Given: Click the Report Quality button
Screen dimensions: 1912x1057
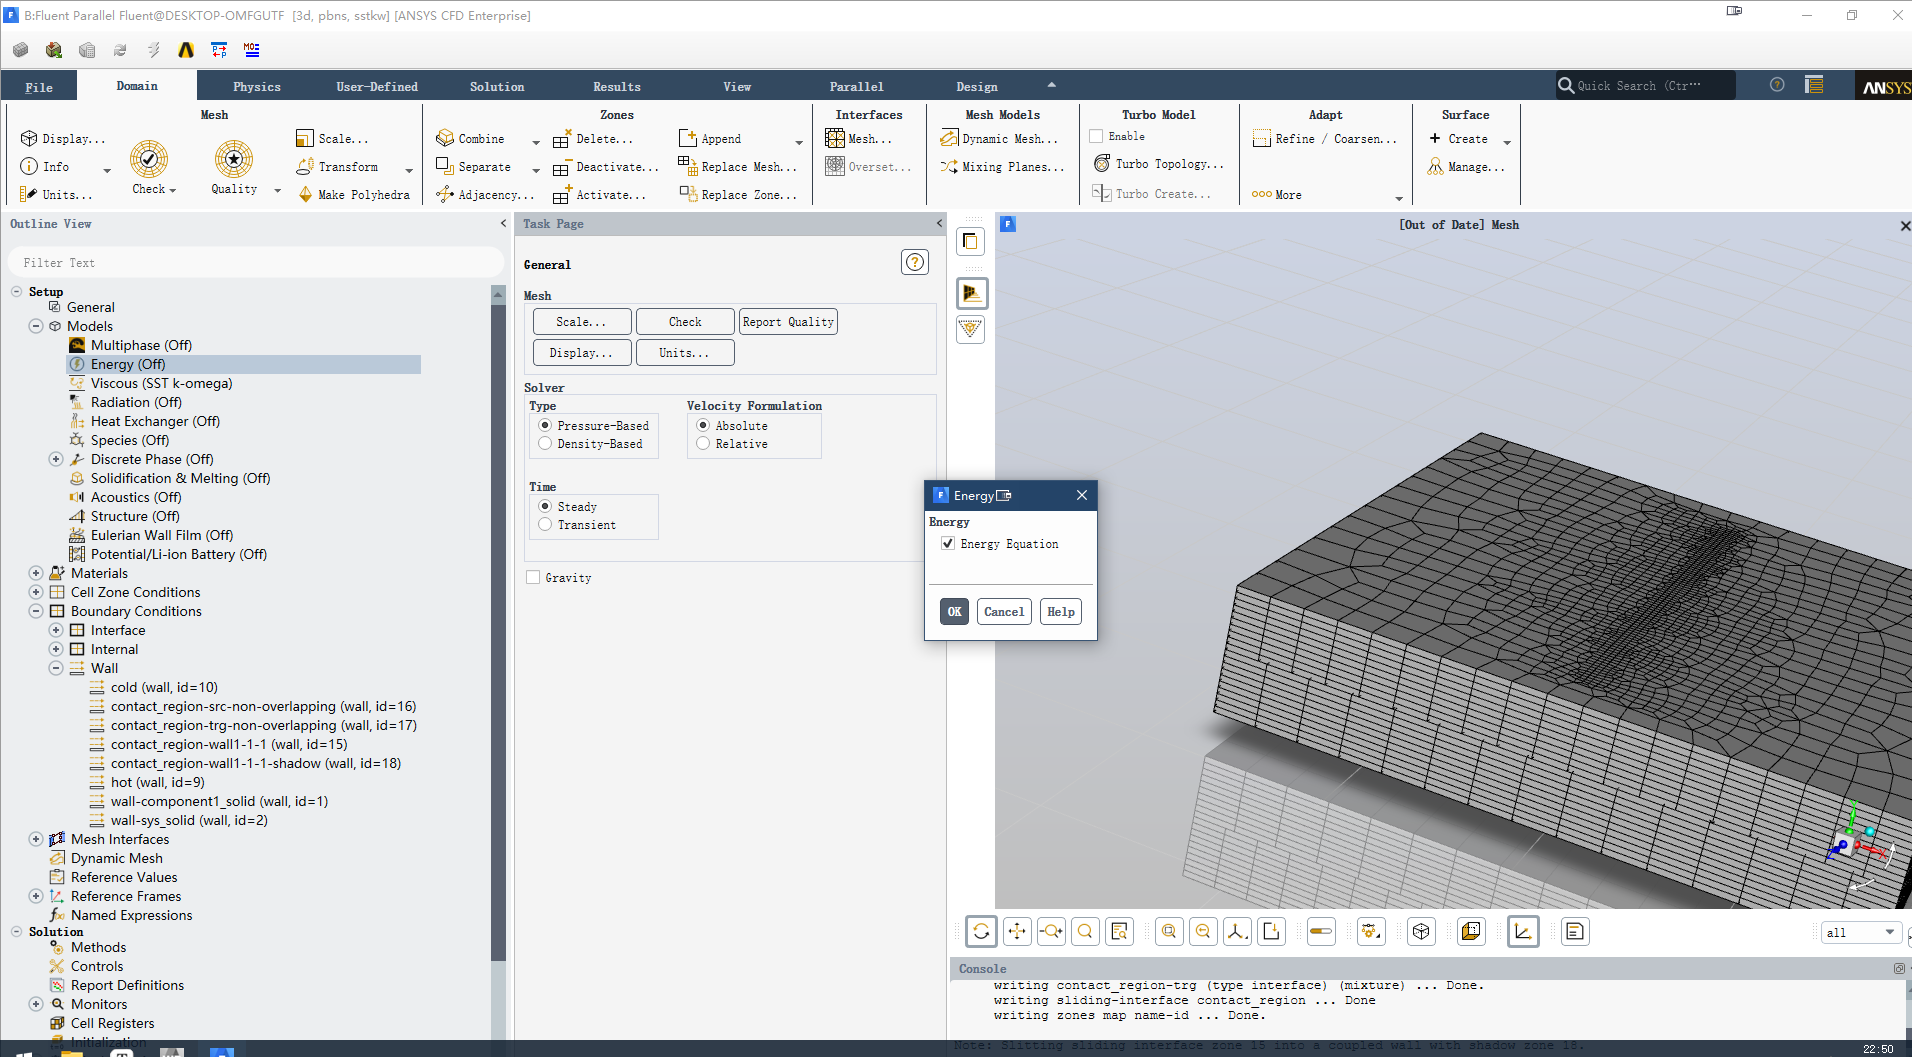Looking at the screenshot, I should [x=788, y=322].
